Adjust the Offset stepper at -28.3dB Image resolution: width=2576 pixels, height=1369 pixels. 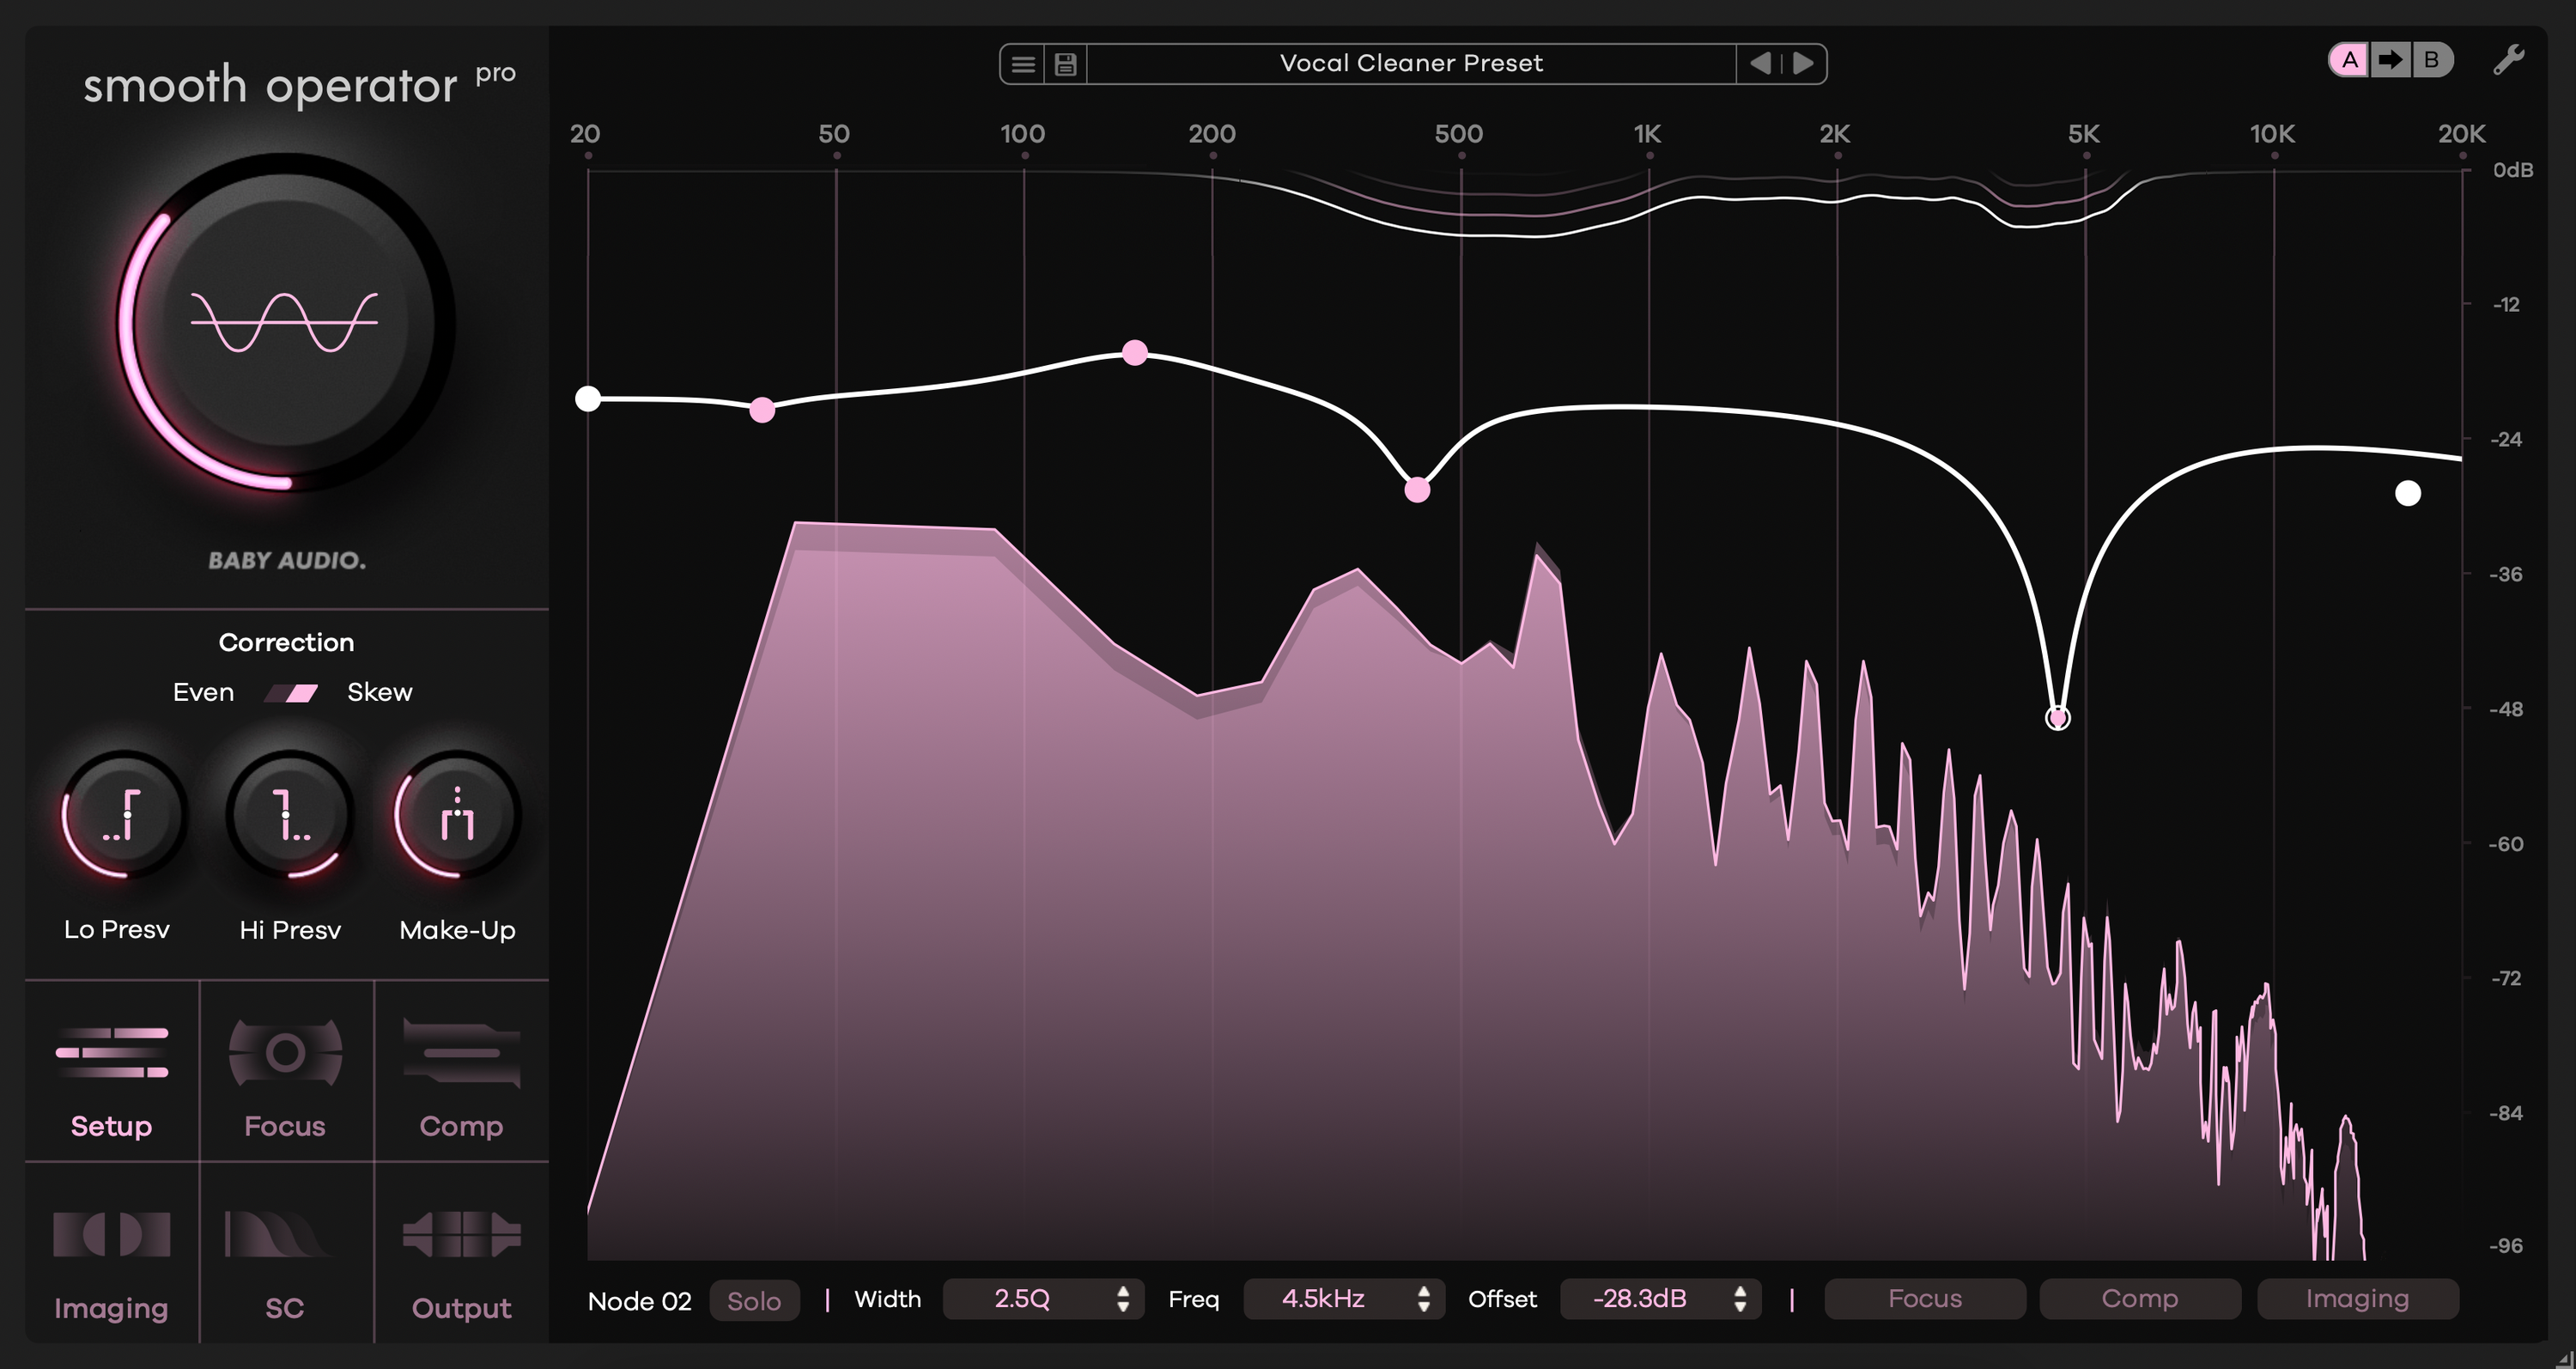[x=1741, y=1299]
